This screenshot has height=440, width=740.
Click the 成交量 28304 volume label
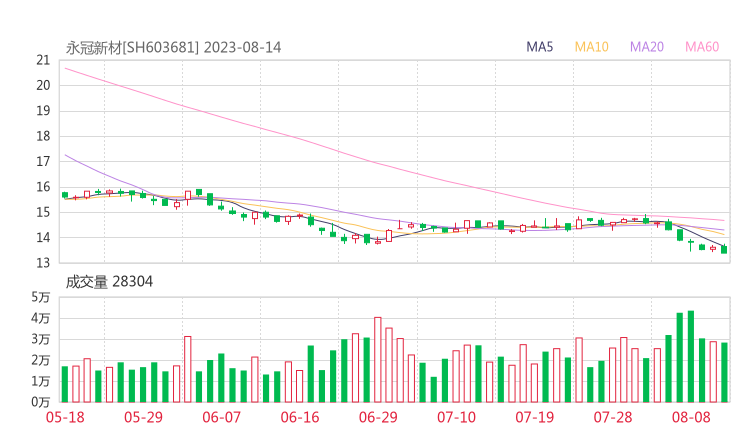109,282
